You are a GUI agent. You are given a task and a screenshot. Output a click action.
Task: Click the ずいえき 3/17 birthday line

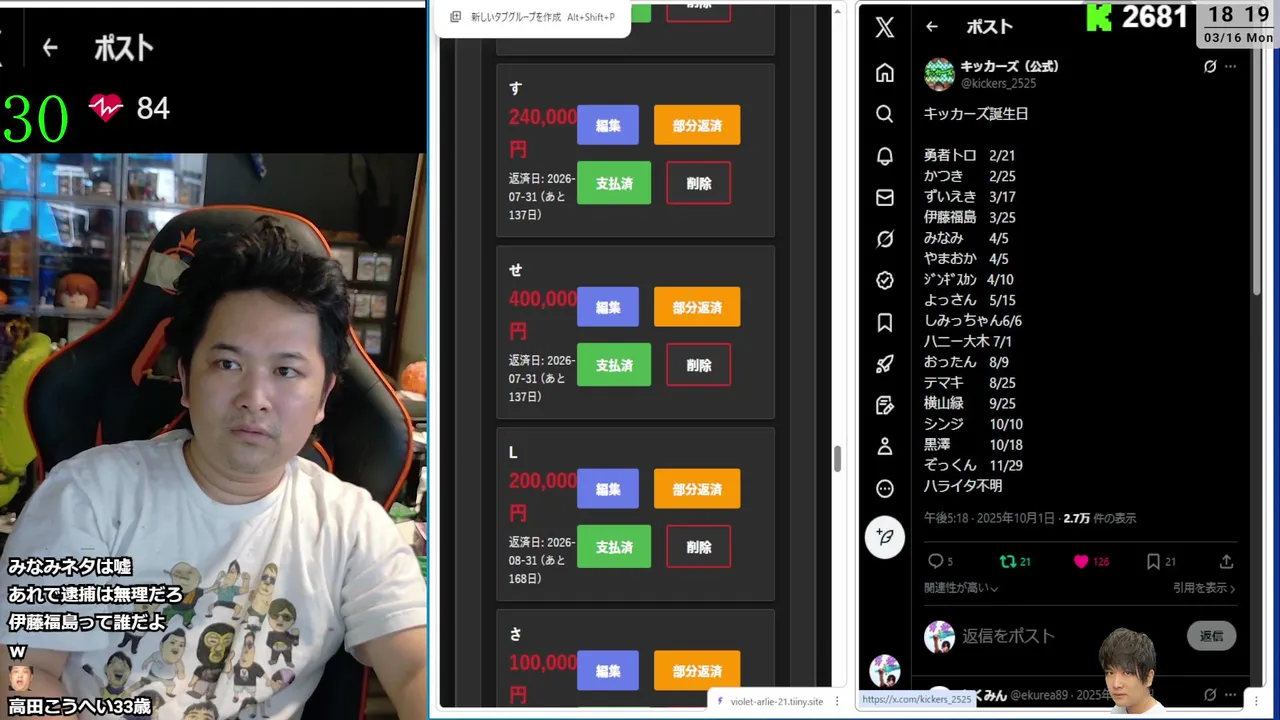click(969, 197)
